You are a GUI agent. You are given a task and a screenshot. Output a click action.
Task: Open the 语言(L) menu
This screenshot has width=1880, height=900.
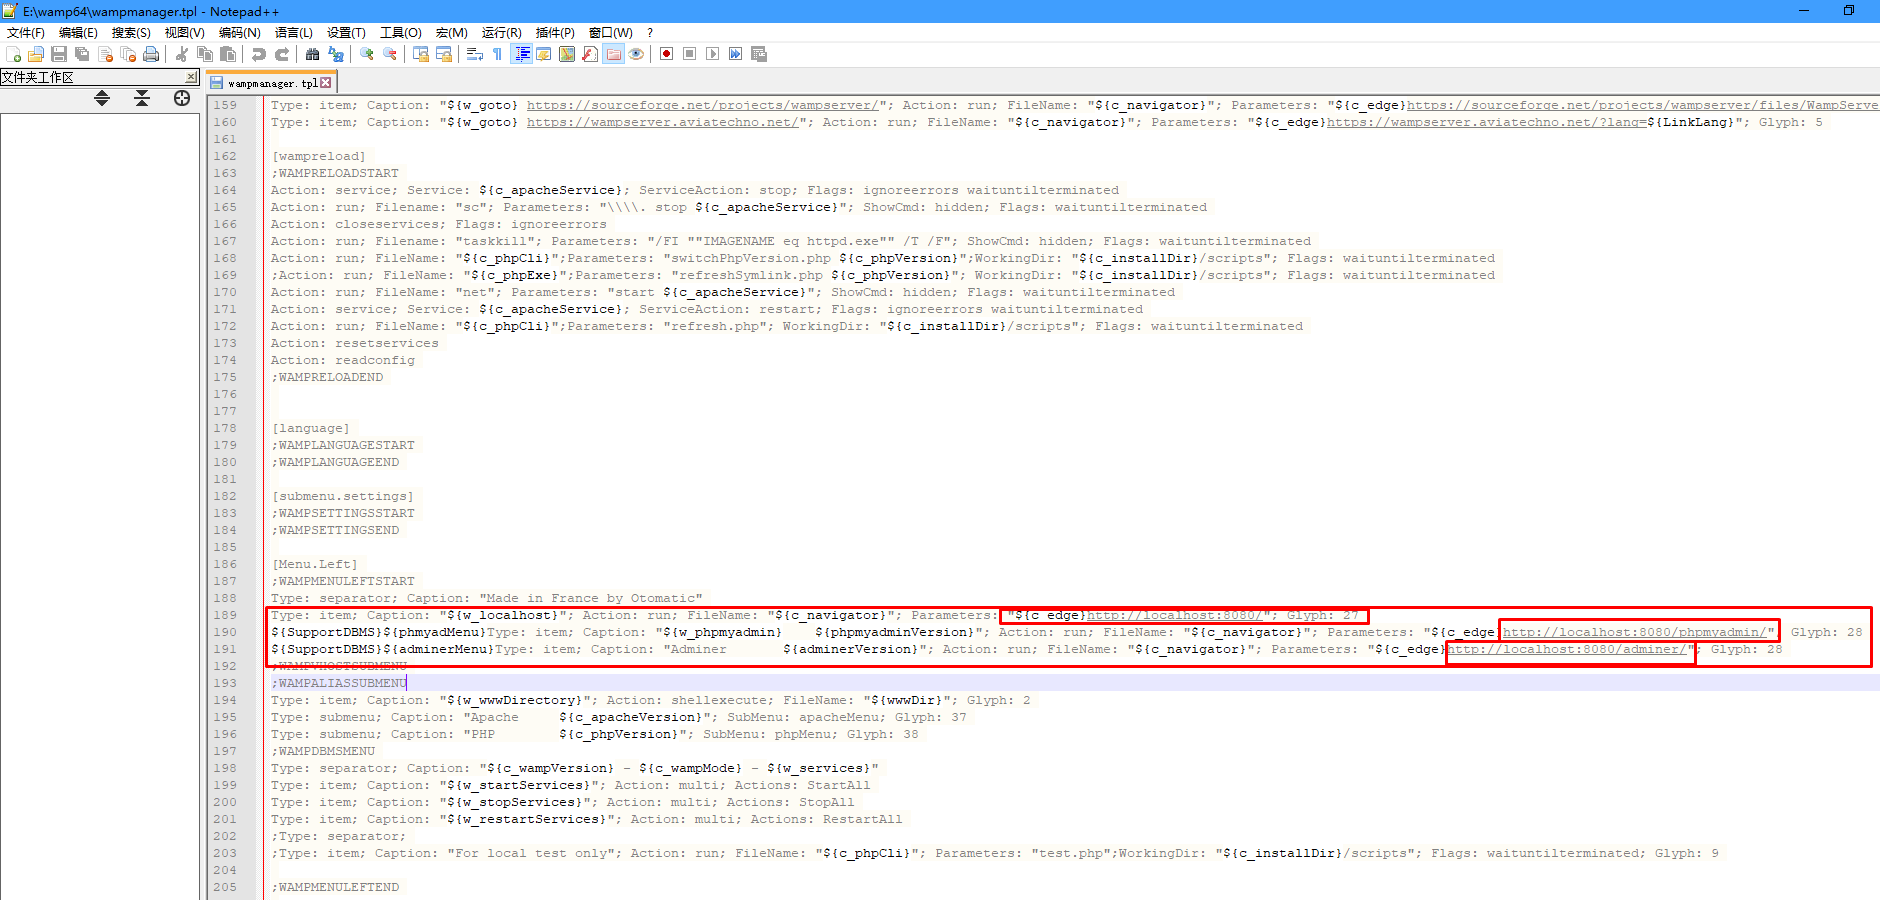click(x=294, y=33)
